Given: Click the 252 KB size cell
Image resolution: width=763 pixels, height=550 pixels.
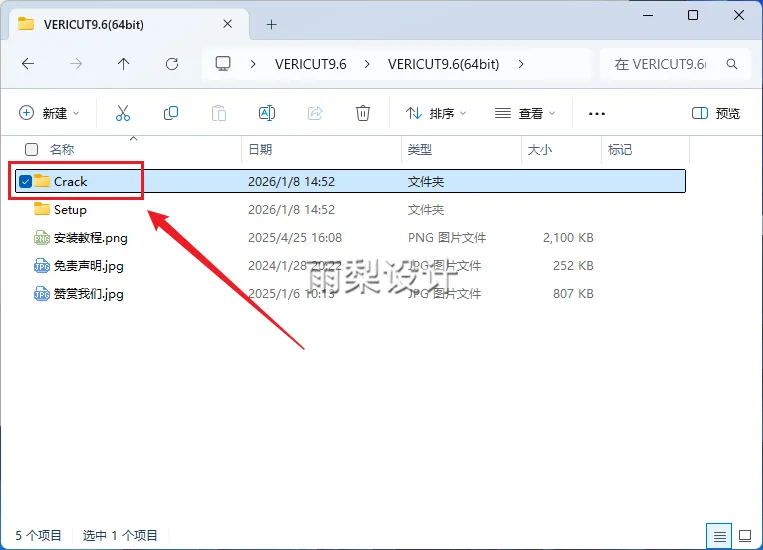Looking at the screenshot, I should (573, 266).
